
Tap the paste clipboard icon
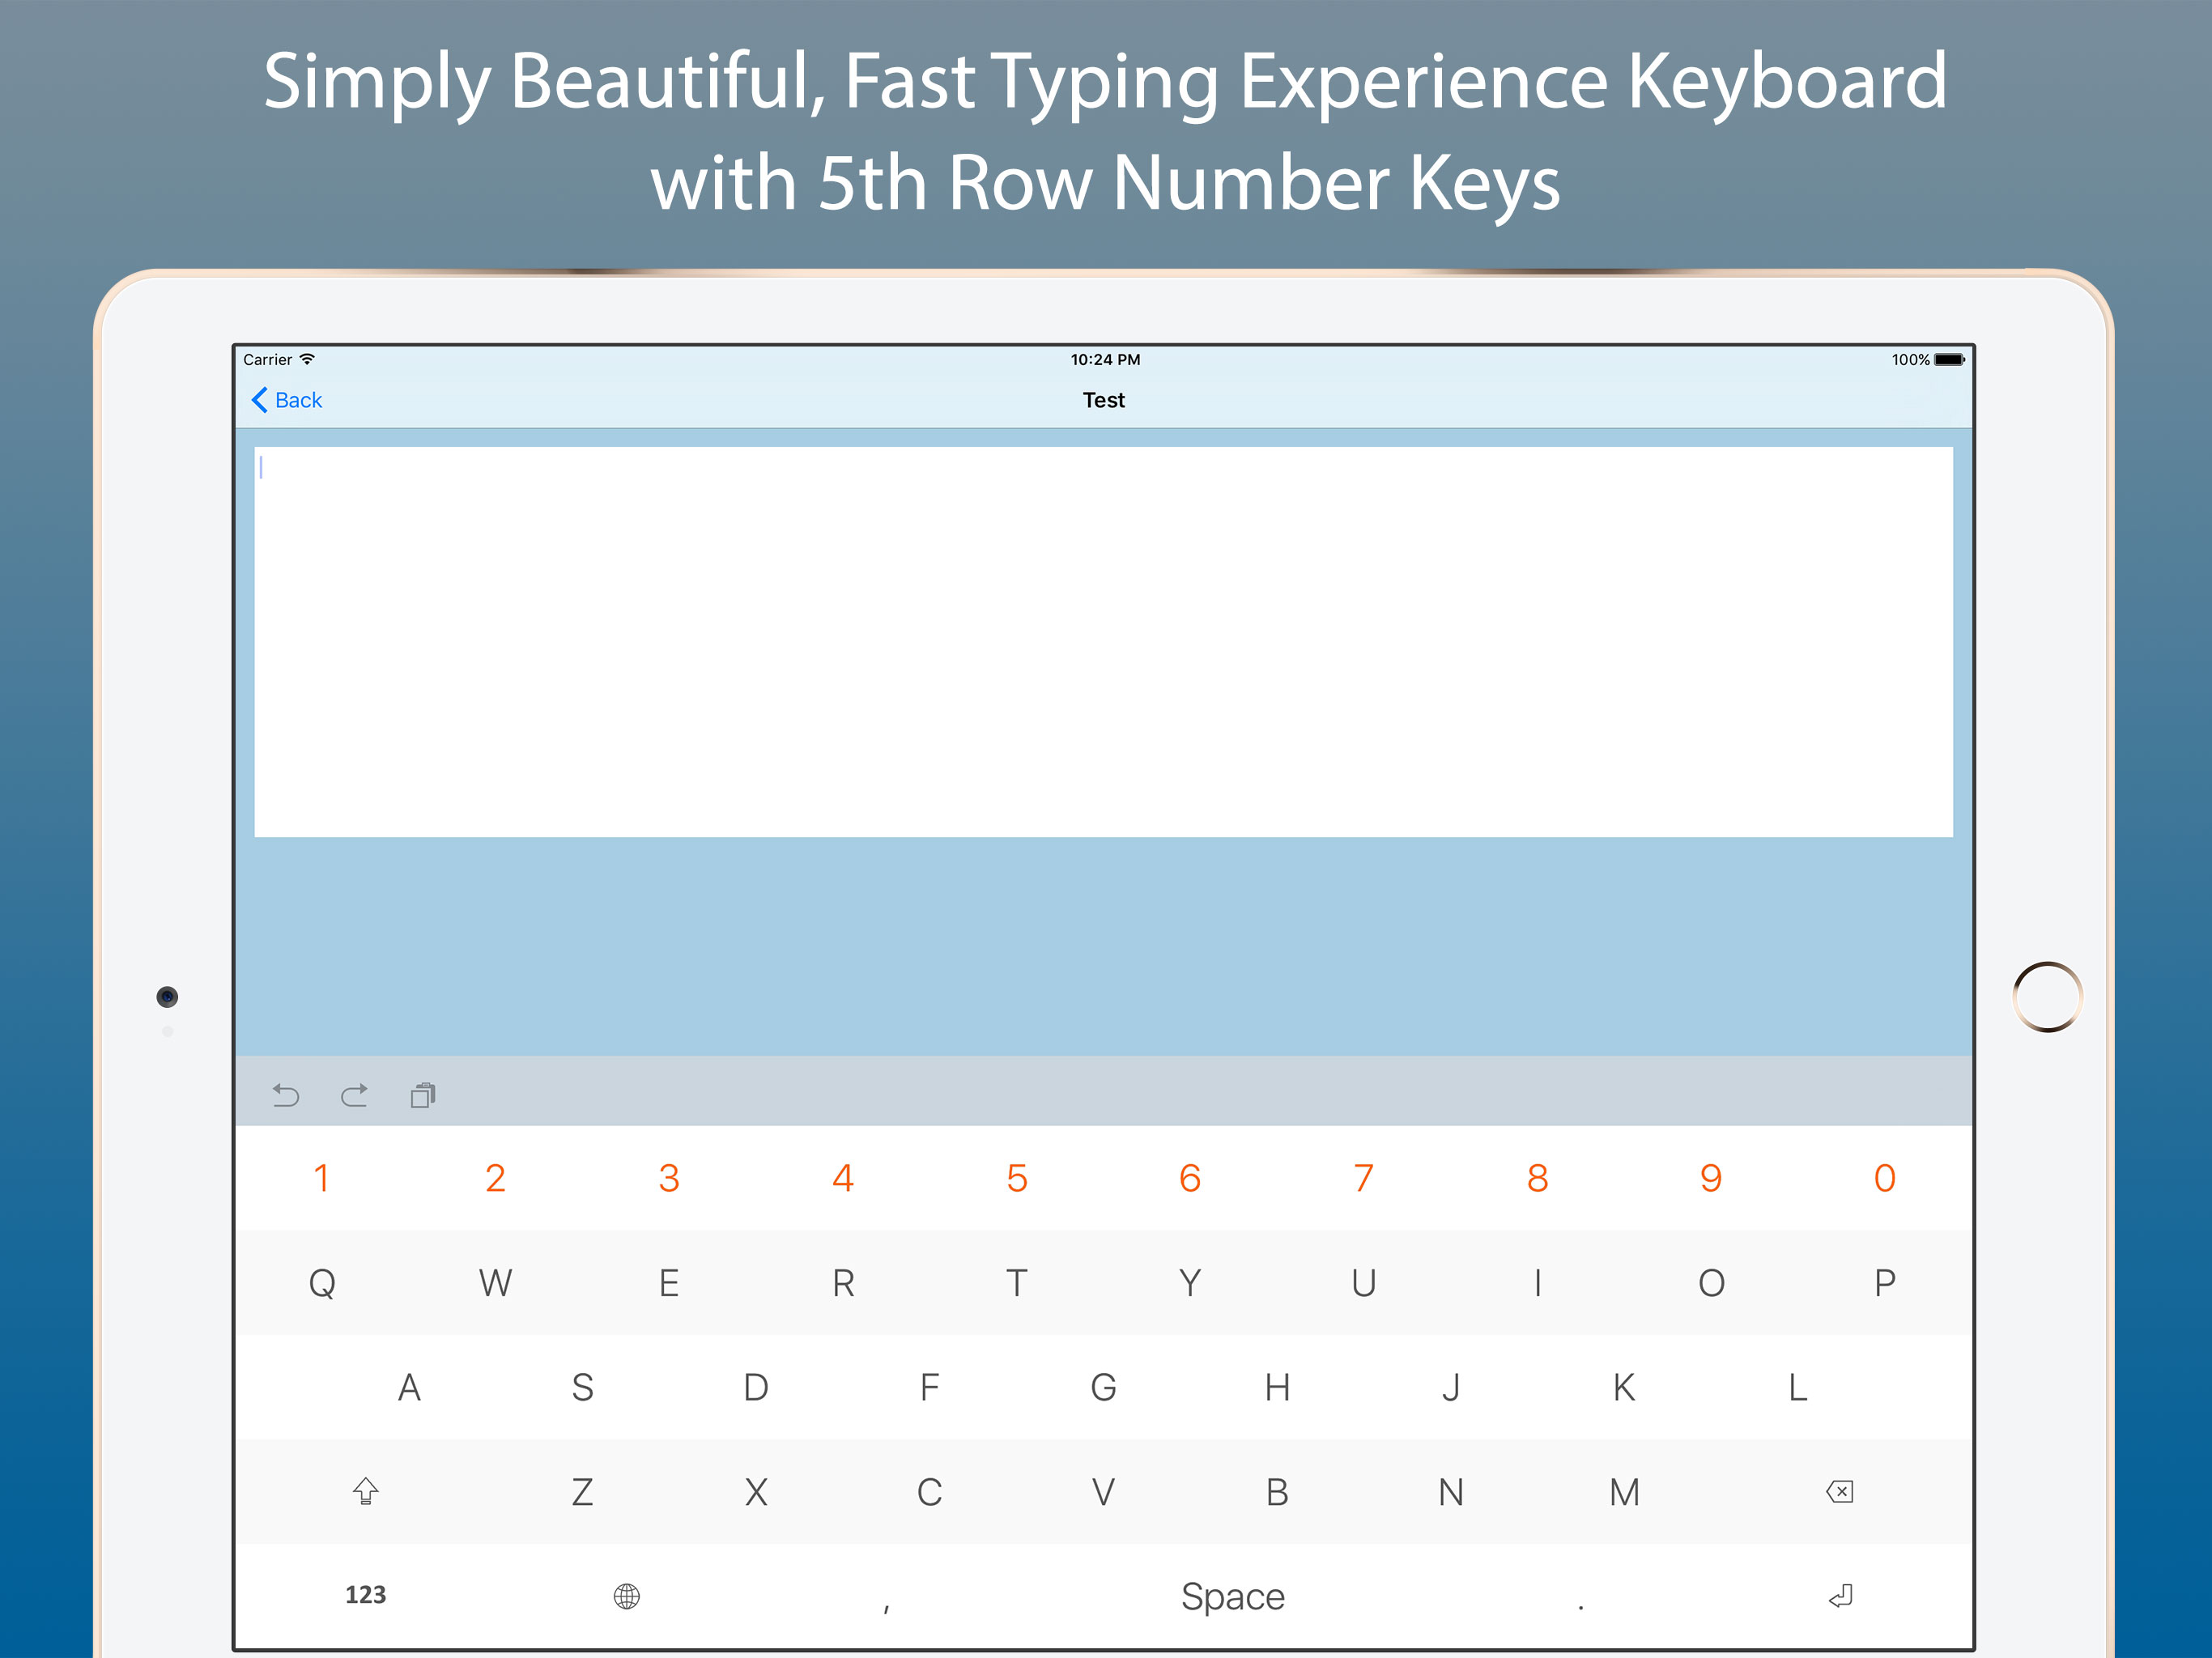pos(423,1095)
